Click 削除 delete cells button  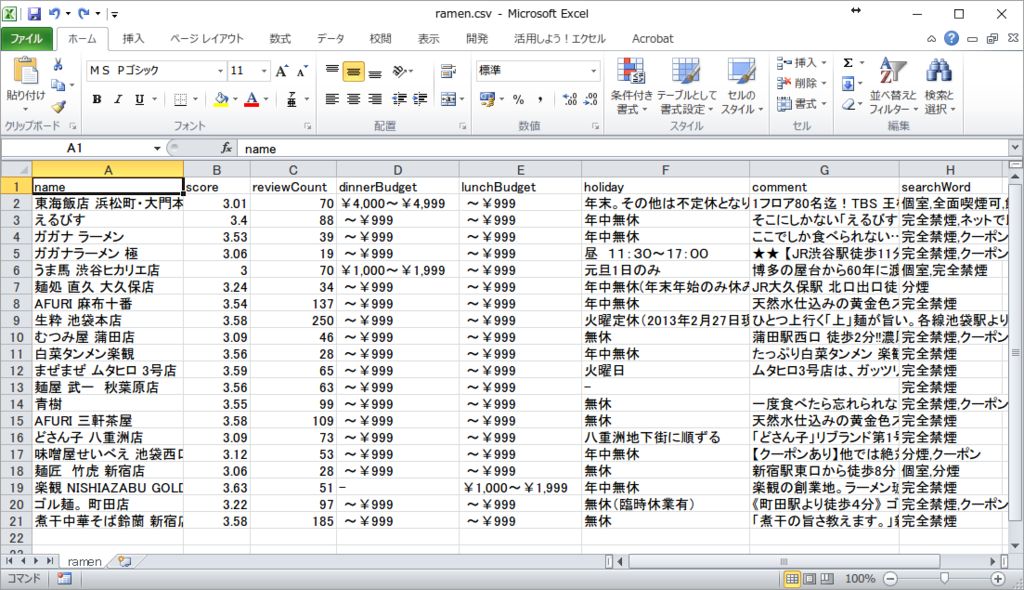801,83
